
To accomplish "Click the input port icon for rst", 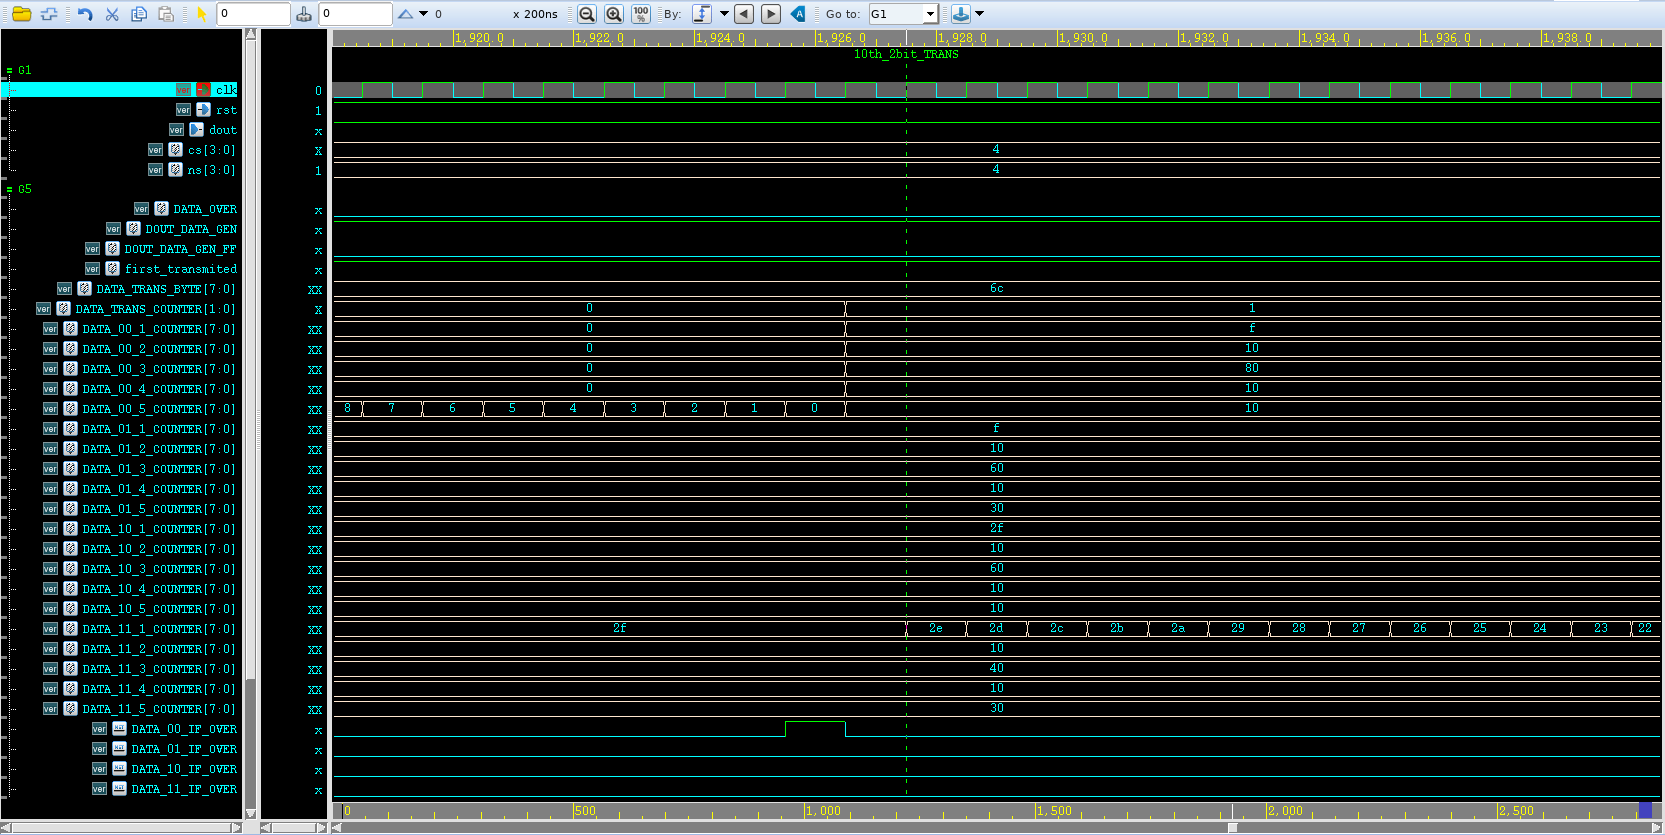I will (x=203, y=110).
